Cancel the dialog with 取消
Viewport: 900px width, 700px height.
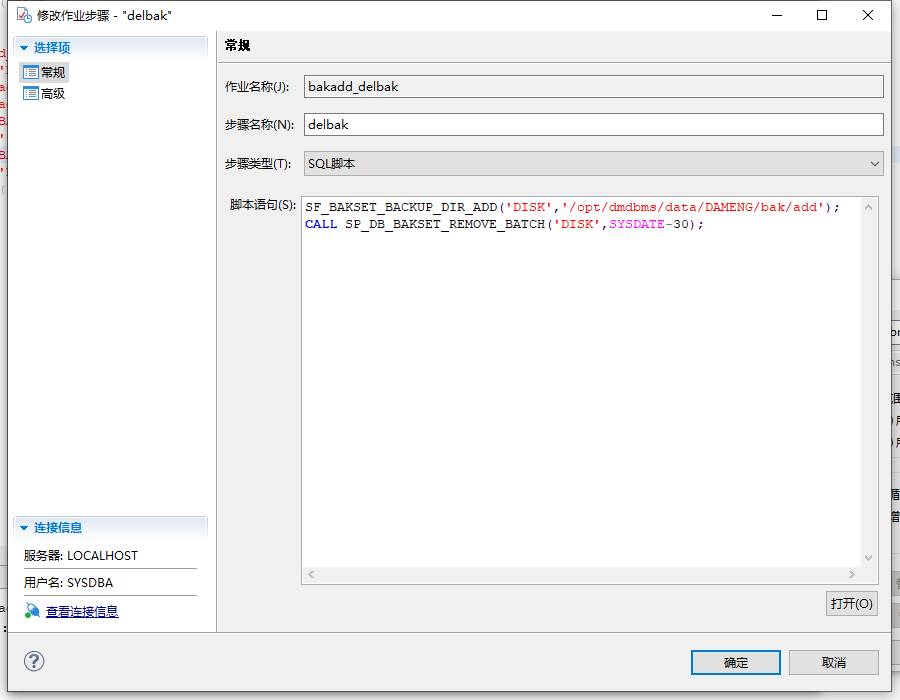833,662
